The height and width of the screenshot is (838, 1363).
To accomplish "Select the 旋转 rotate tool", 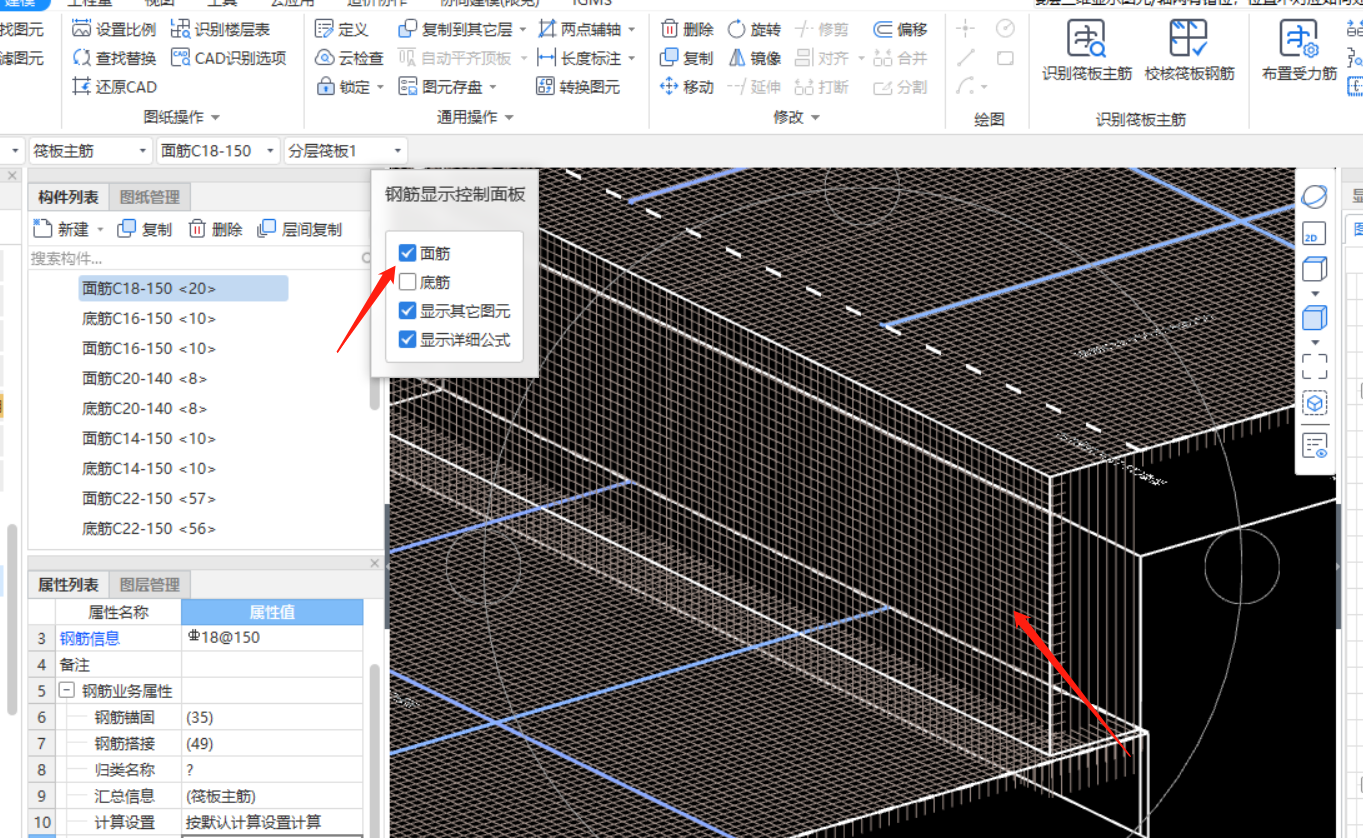I will point(754,30).
